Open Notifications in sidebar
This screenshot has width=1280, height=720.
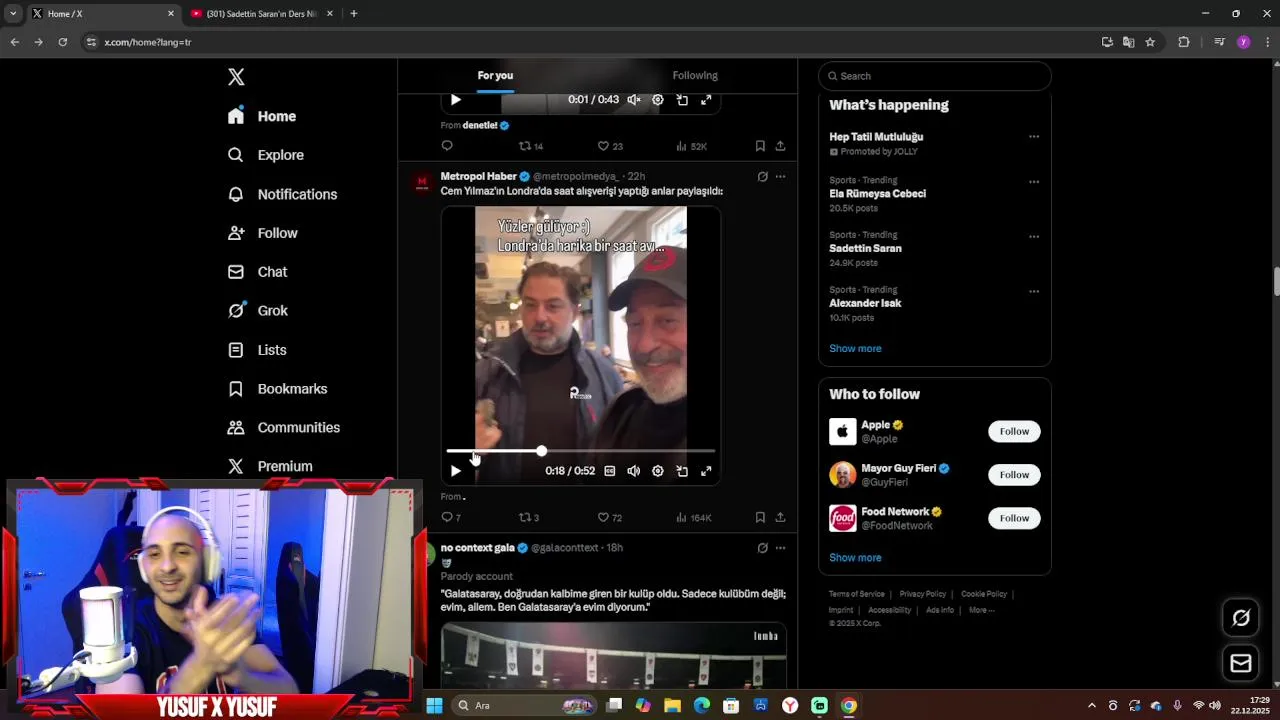point(283,194)
